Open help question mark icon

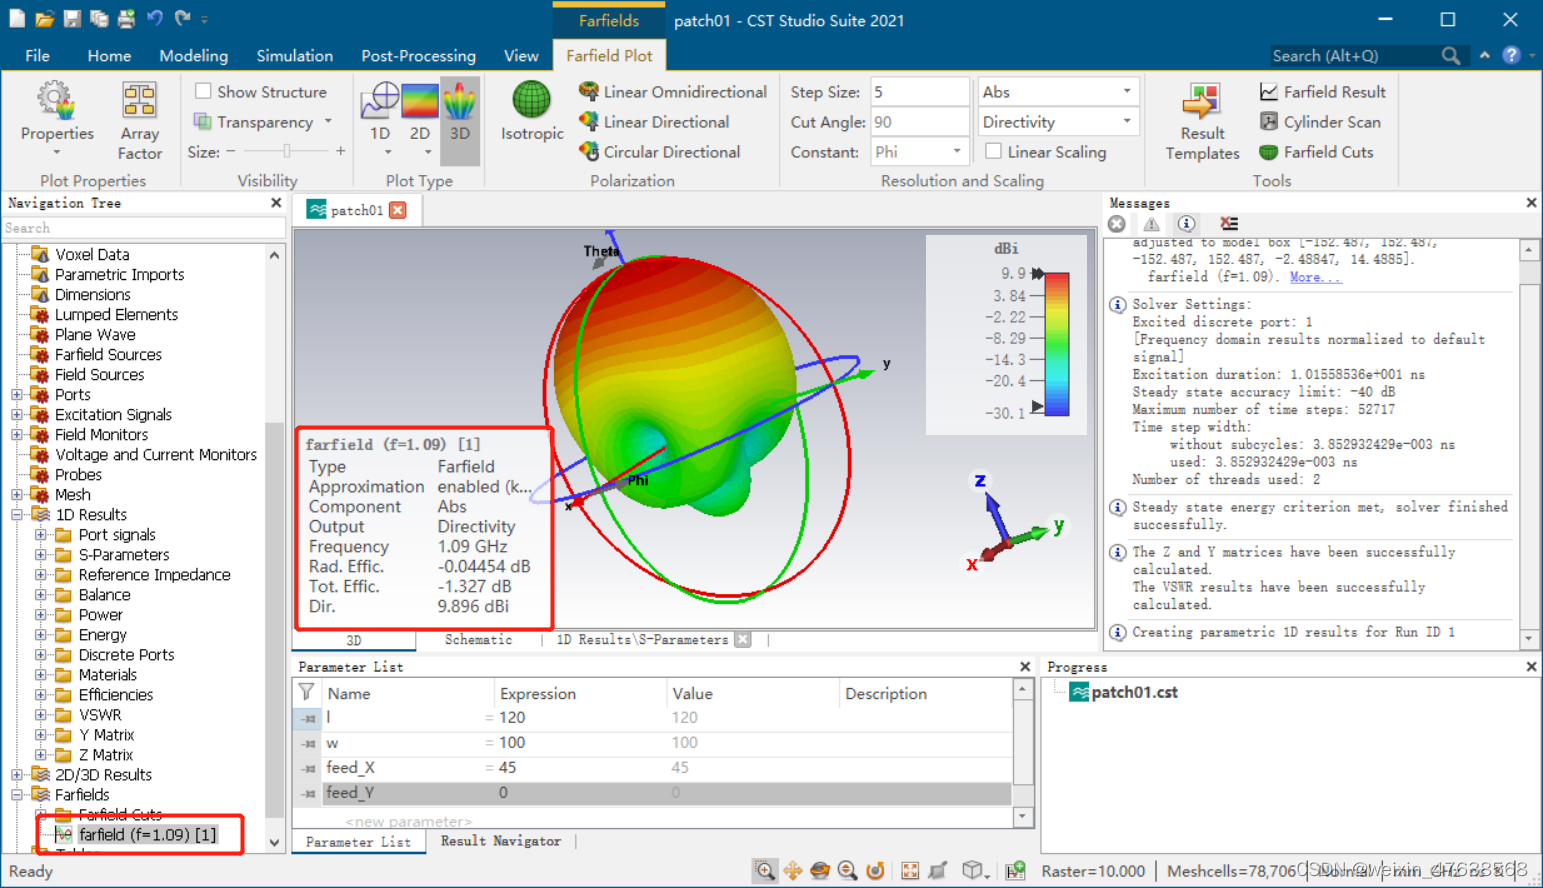[1511, 56]
